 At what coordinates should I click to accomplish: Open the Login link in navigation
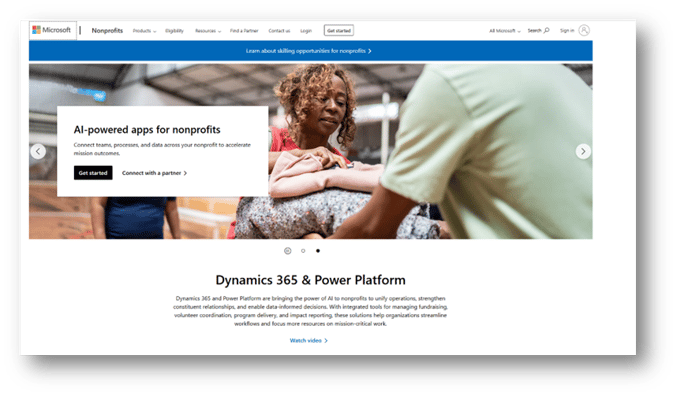[x=306, y=31]
